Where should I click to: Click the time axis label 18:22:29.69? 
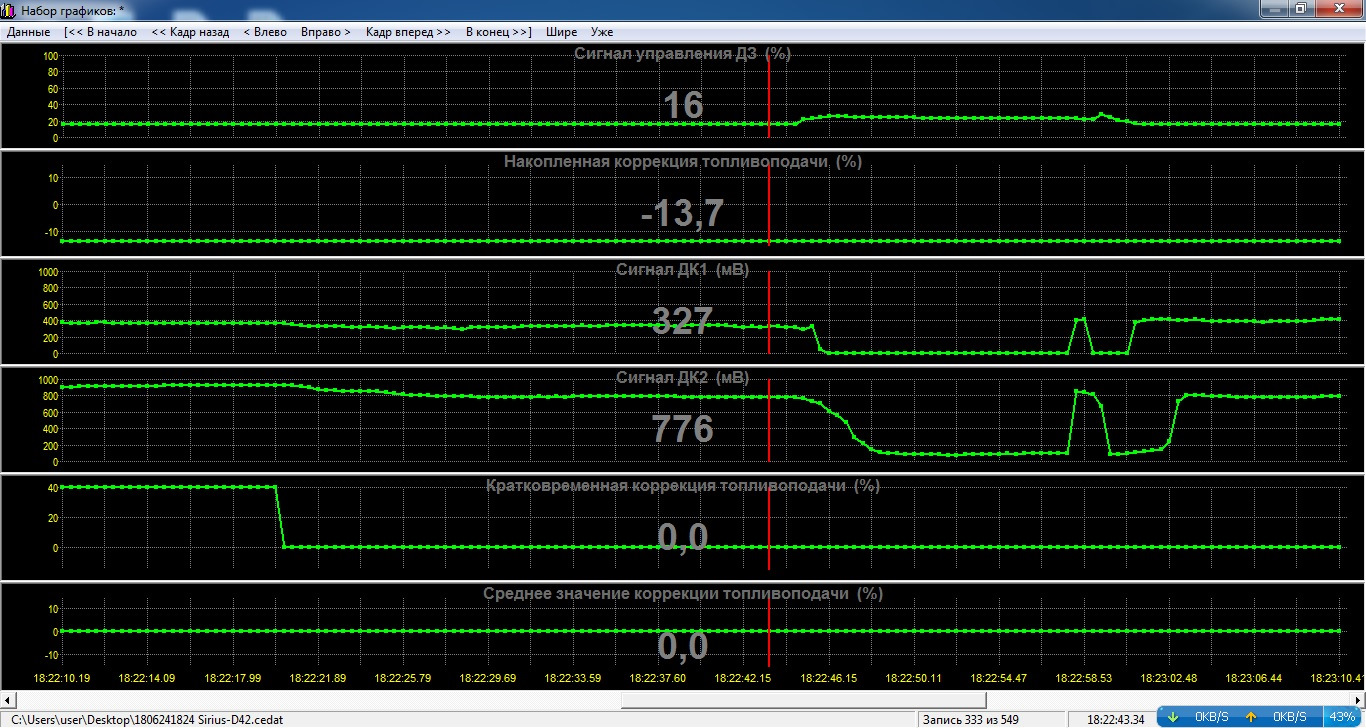[488, 678]
